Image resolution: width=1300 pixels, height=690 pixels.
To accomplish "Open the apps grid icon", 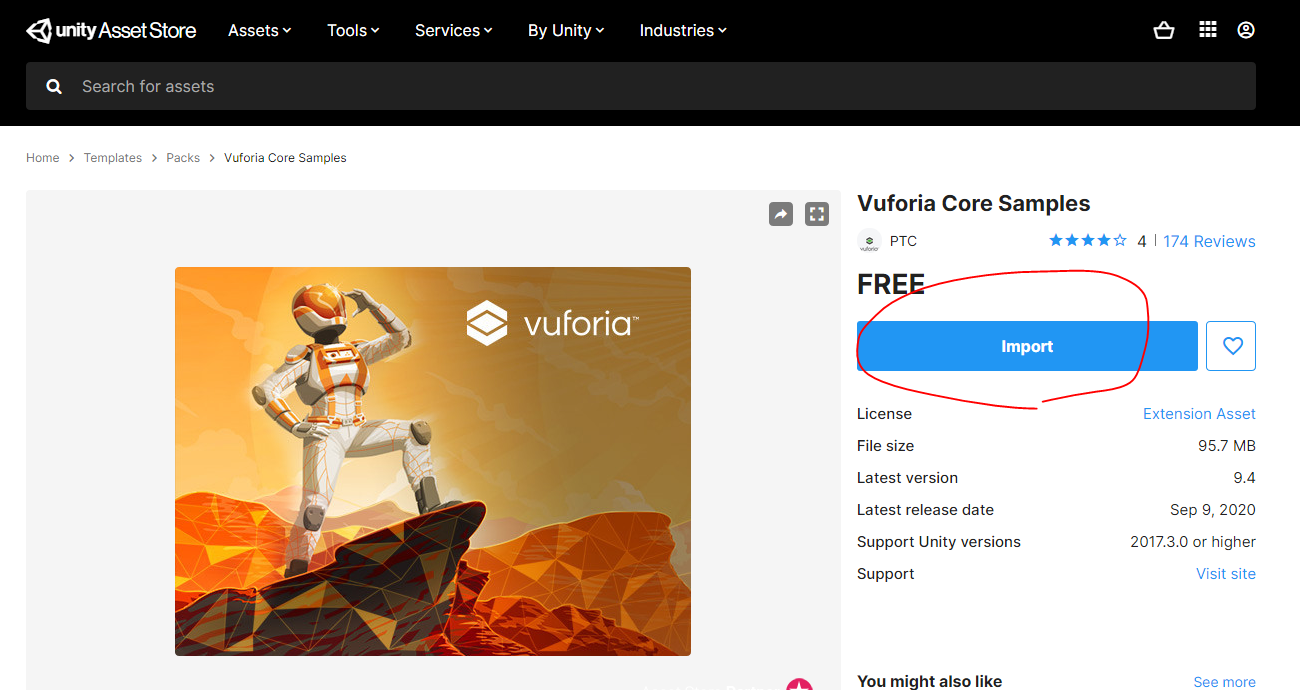I will point(1208,30).
